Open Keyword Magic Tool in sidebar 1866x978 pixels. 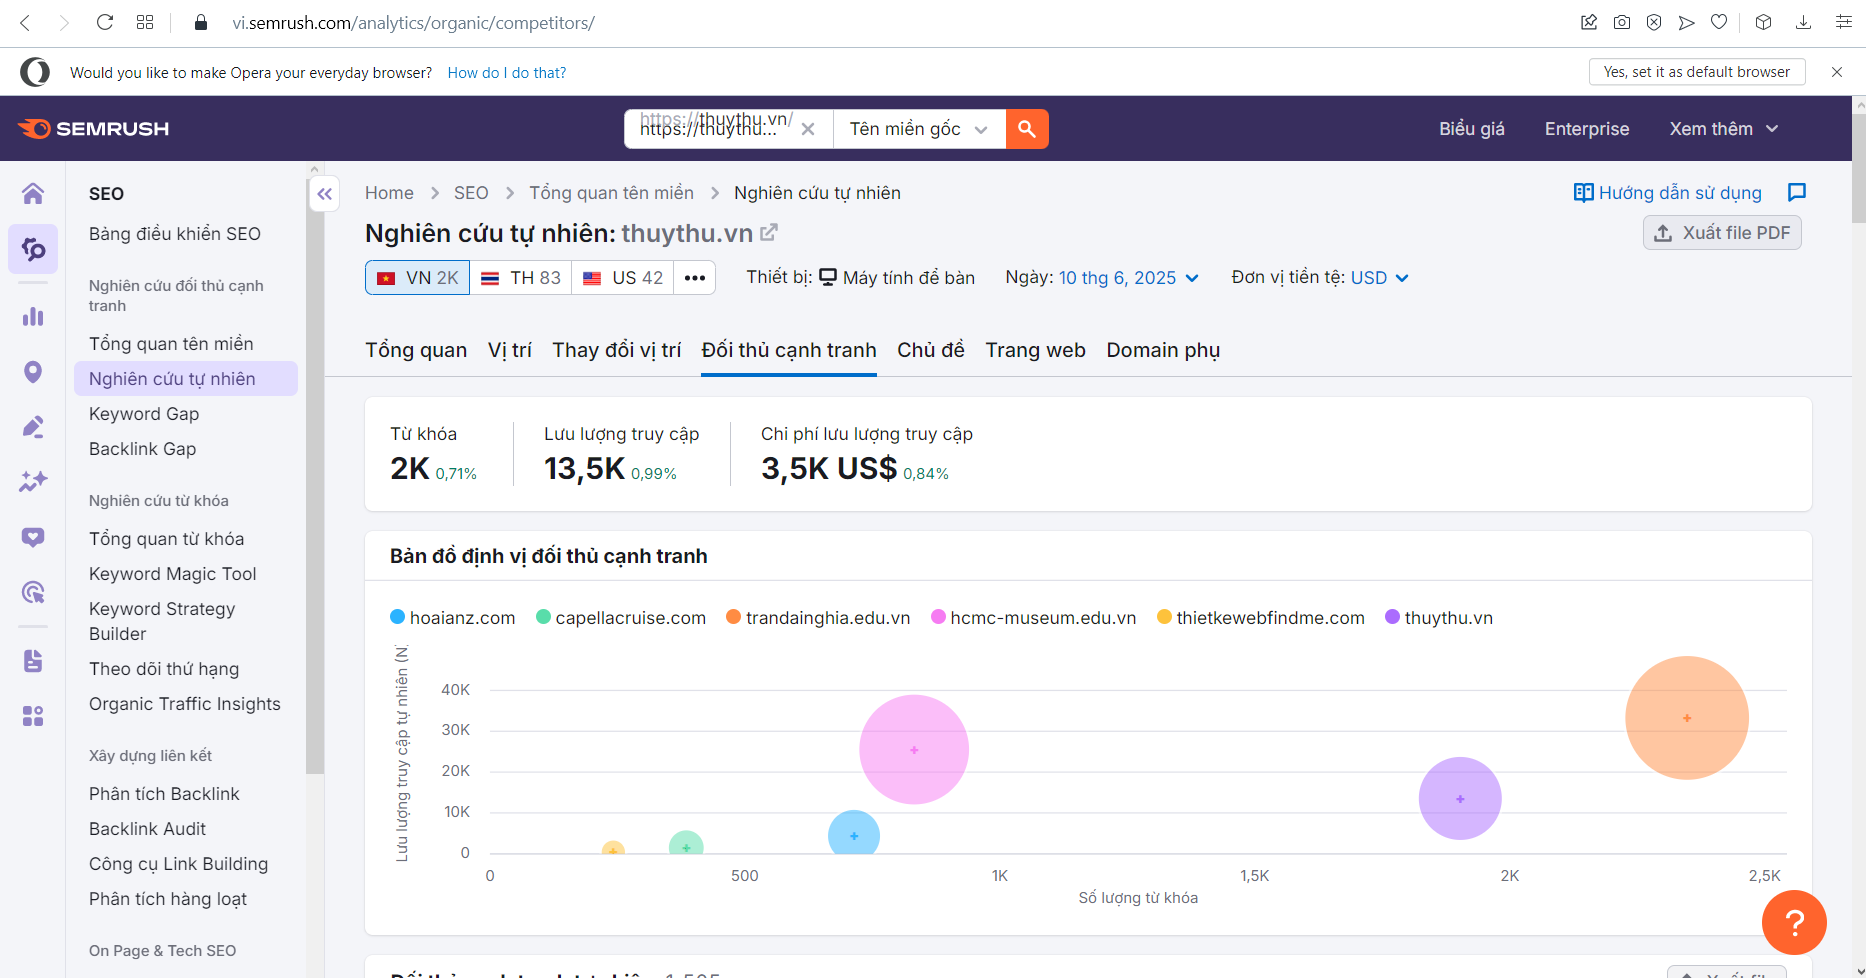coord(173,574)
